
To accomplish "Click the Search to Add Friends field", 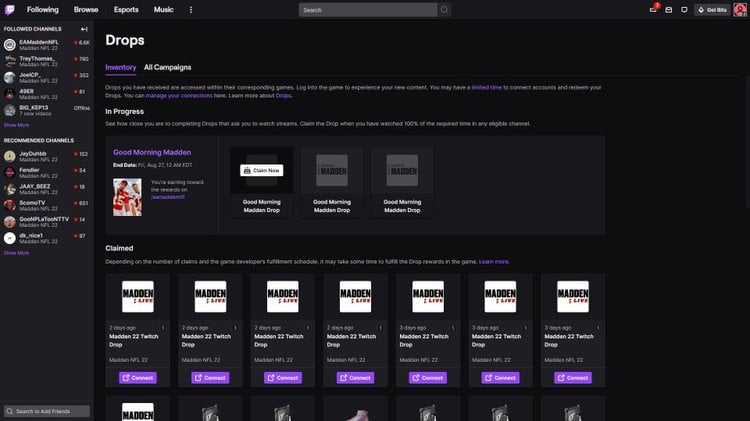I will 47,411.
